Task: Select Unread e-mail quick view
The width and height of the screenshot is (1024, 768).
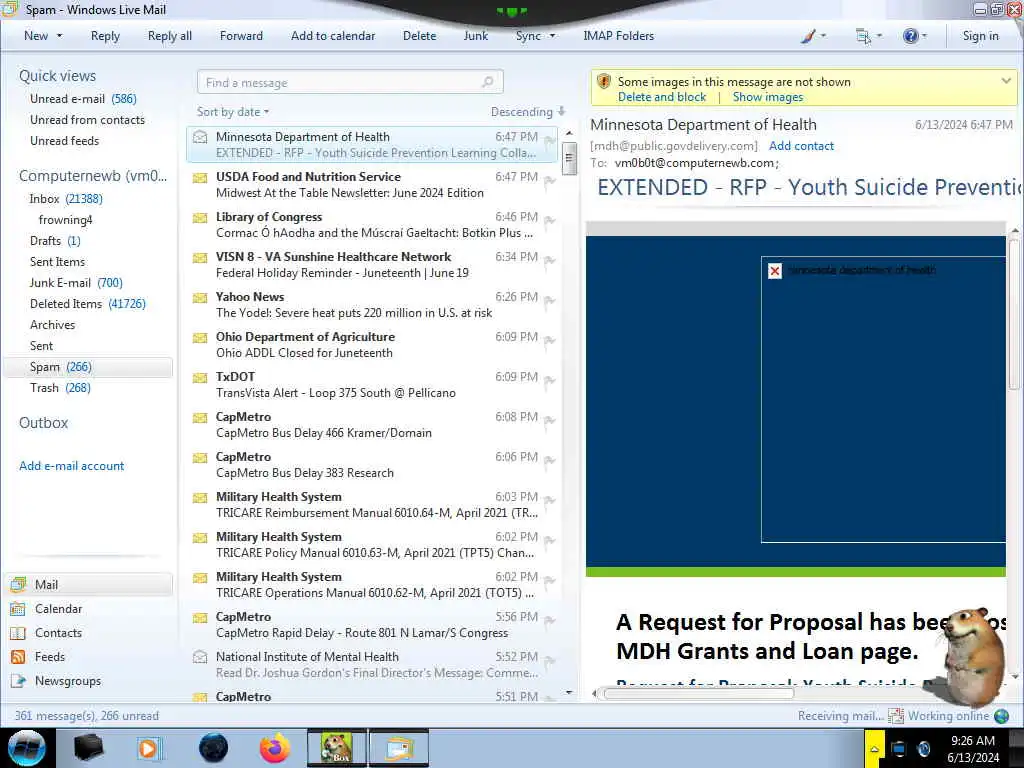Action: coord(83,99)
